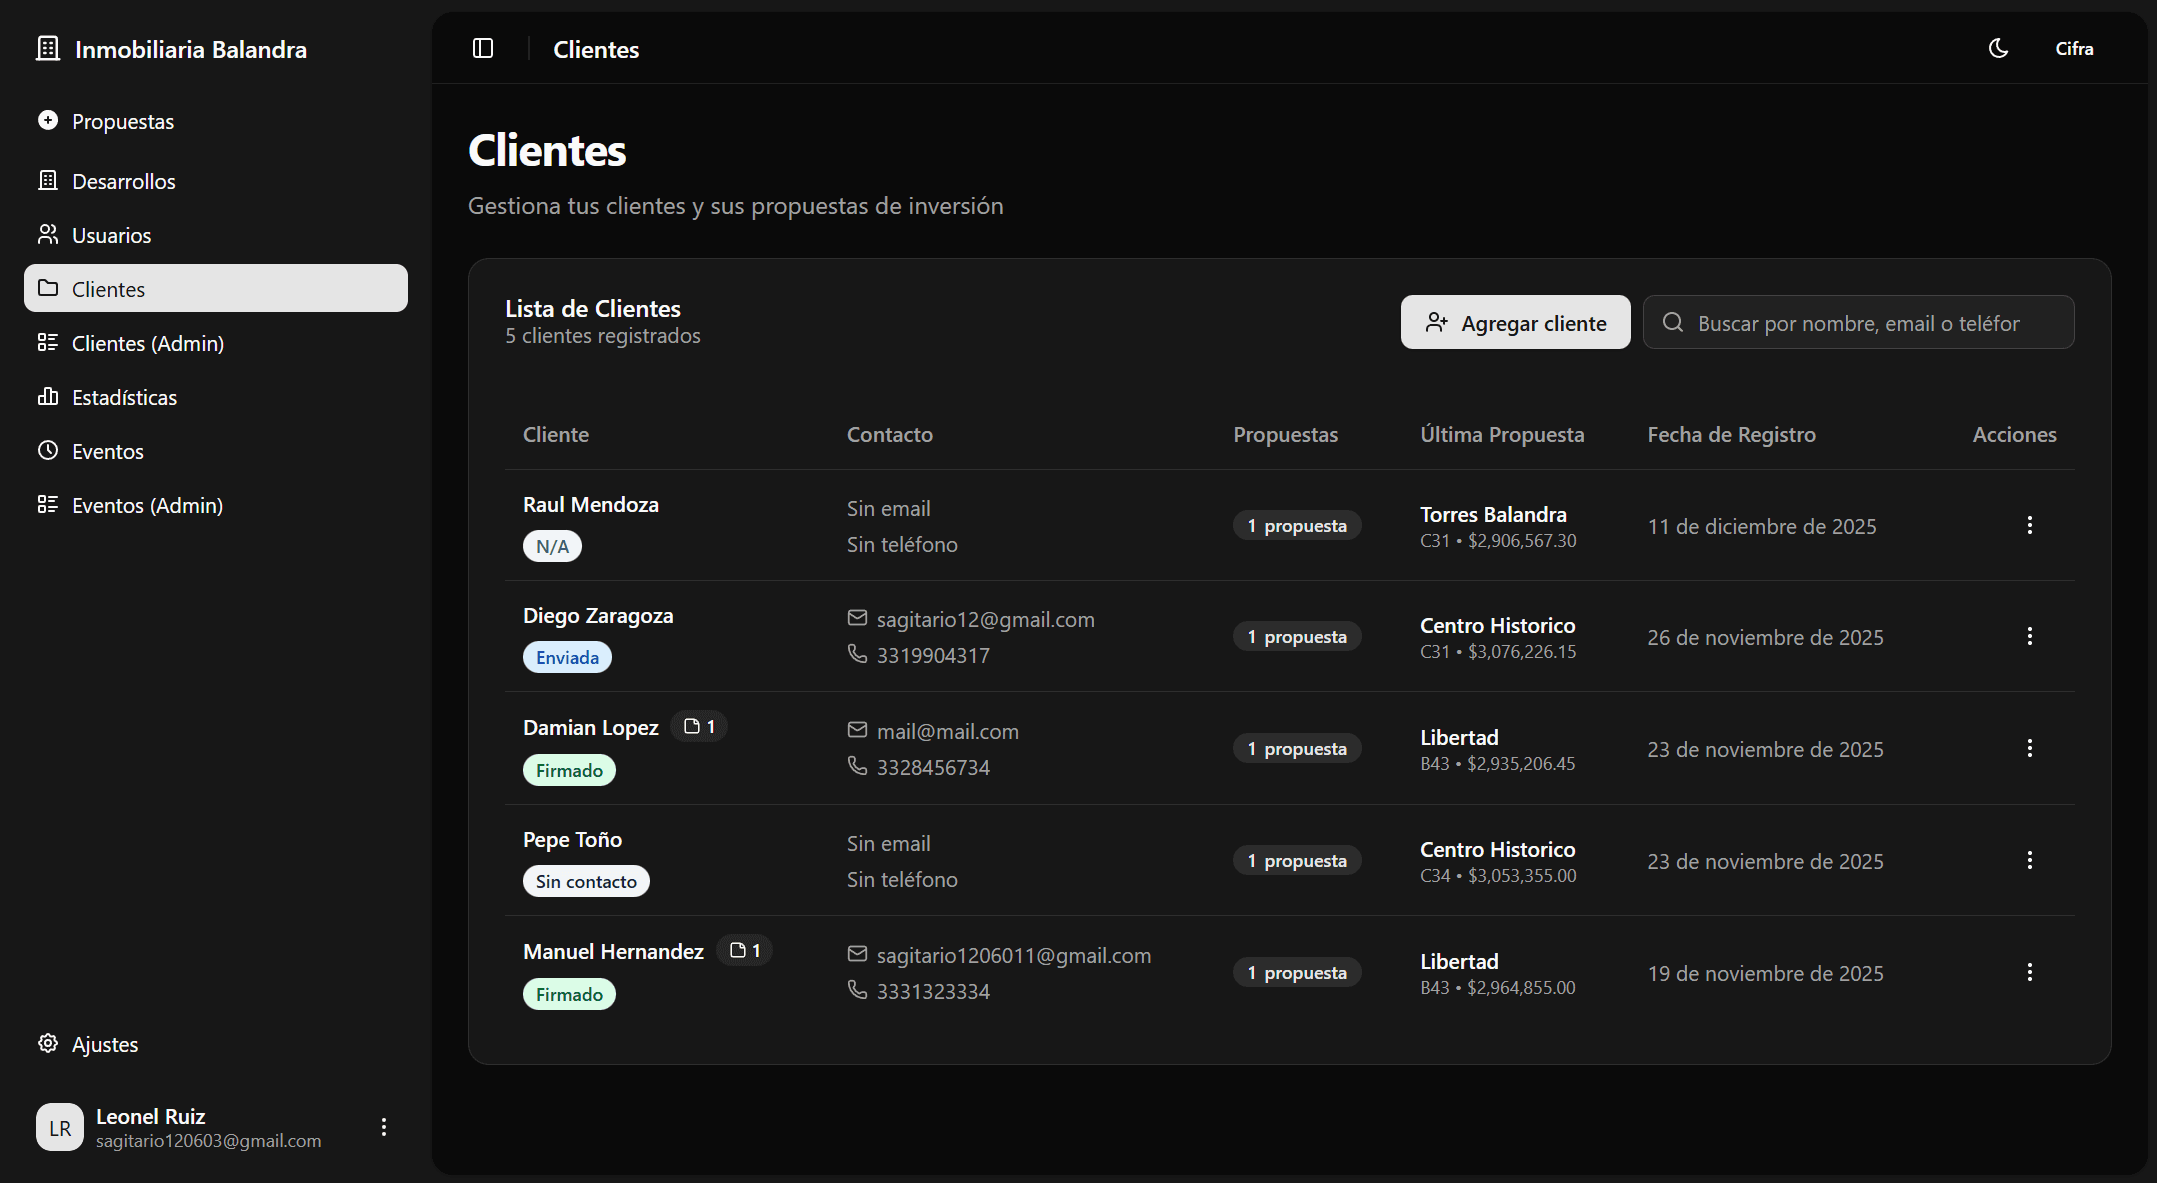Viewport: 2157px width, 1183px height.
Task: Open Ajustes settings
Action: (105, 1045)
